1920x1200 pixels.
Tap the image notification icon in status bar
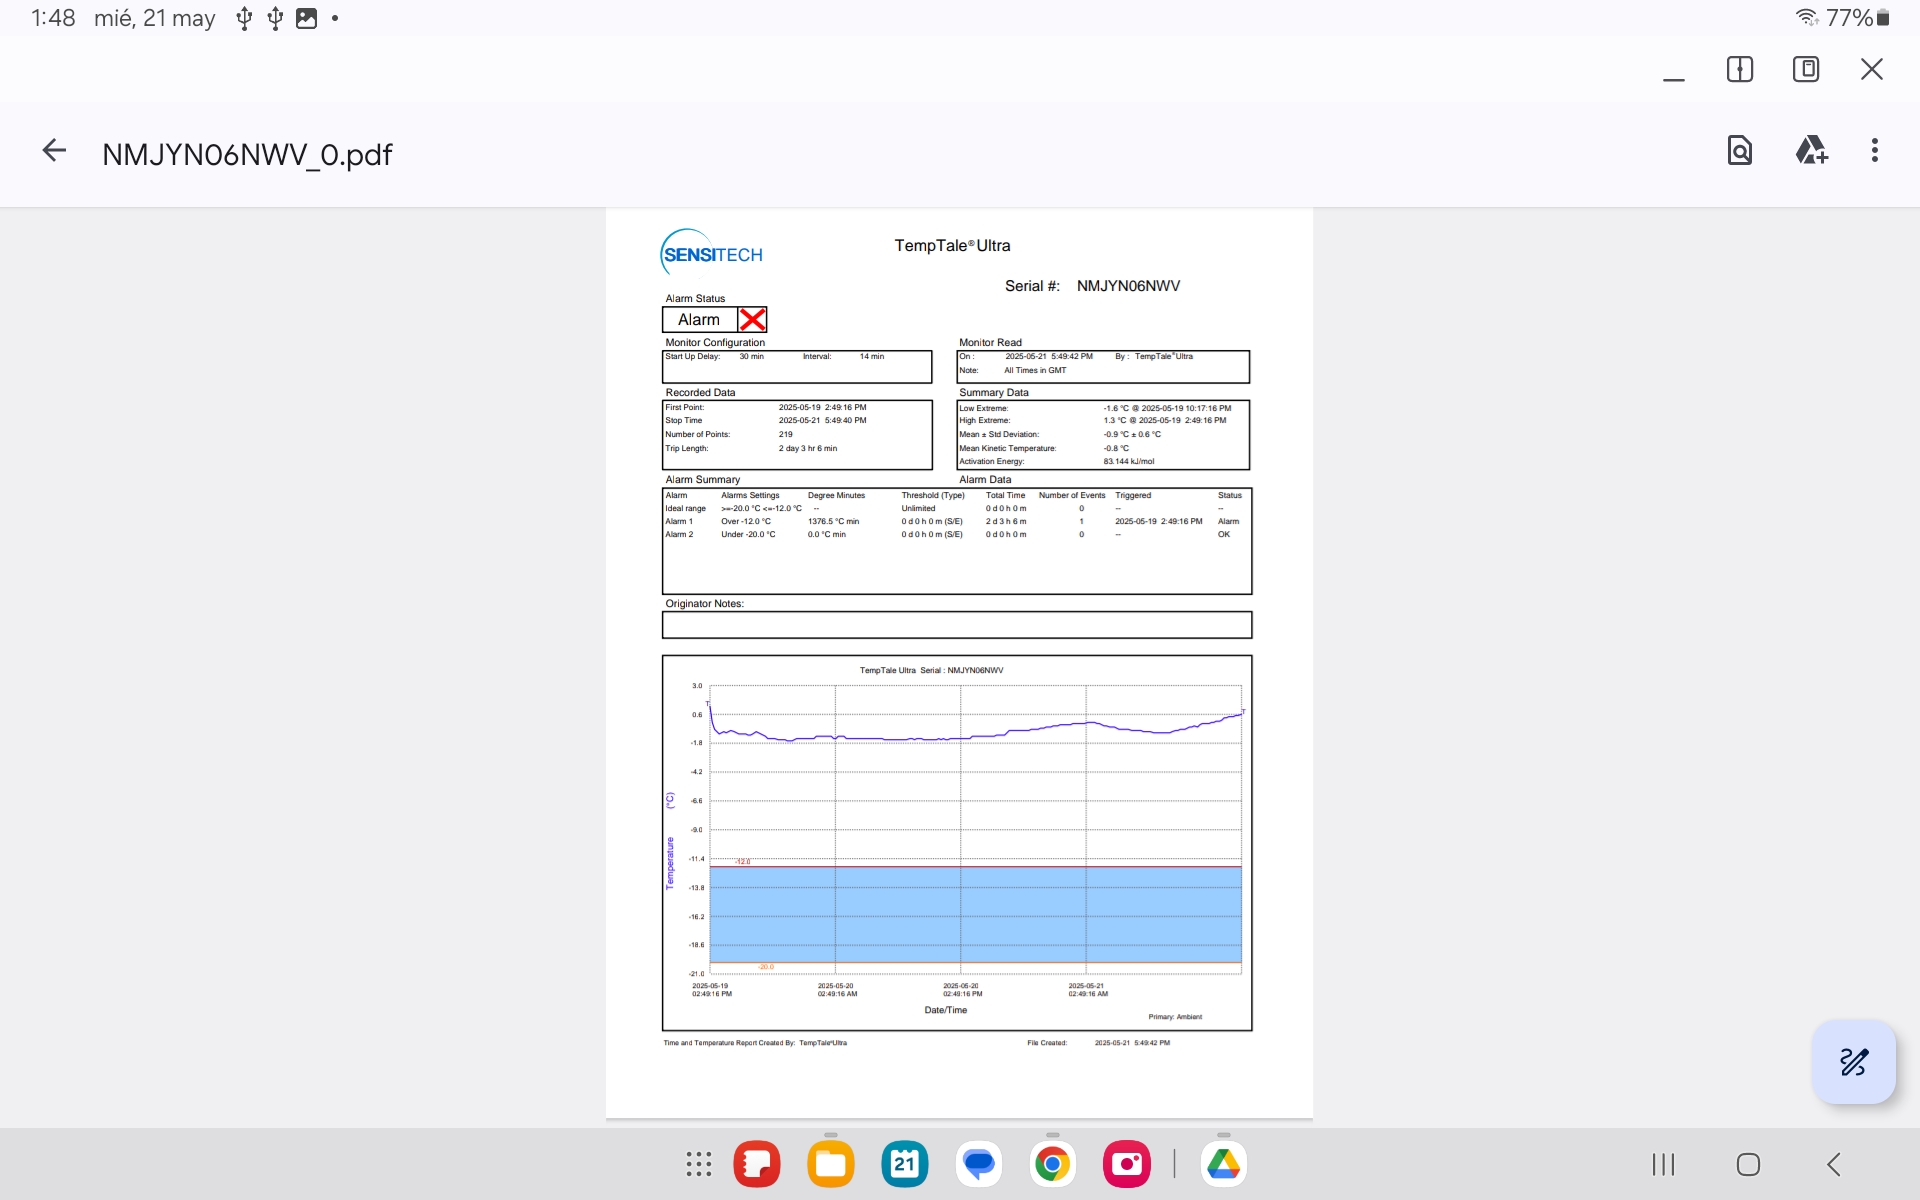pos(306,18)
